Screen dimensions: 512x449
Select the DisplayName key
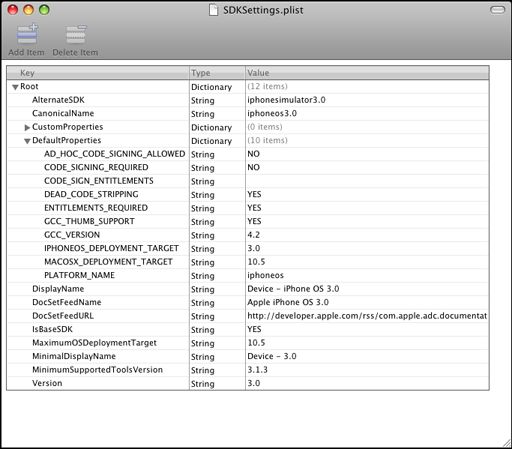58,289
